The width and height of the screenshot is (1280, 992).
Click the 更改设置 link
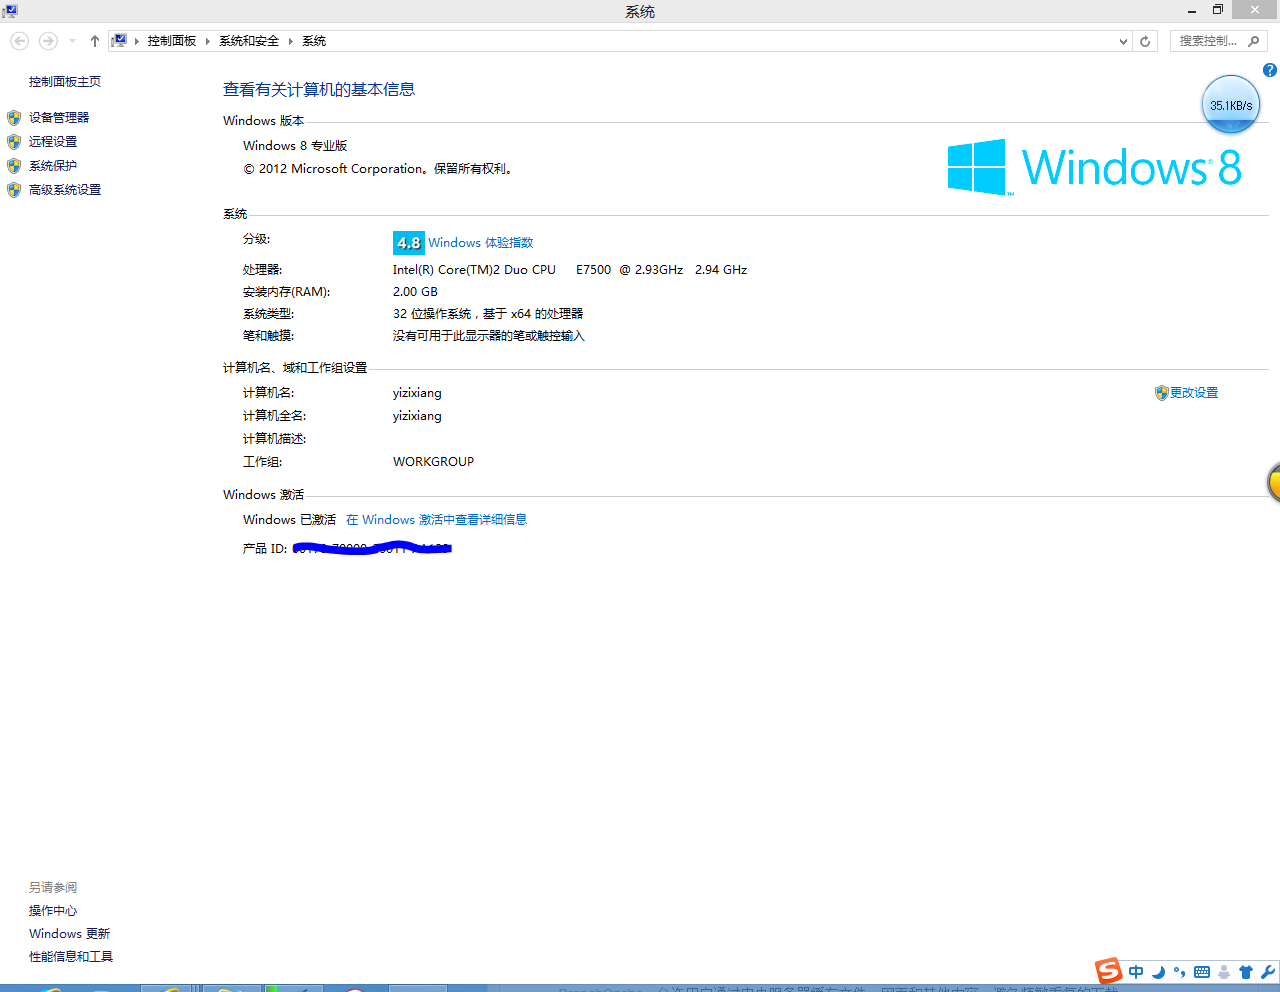(x=1194, y=393)
